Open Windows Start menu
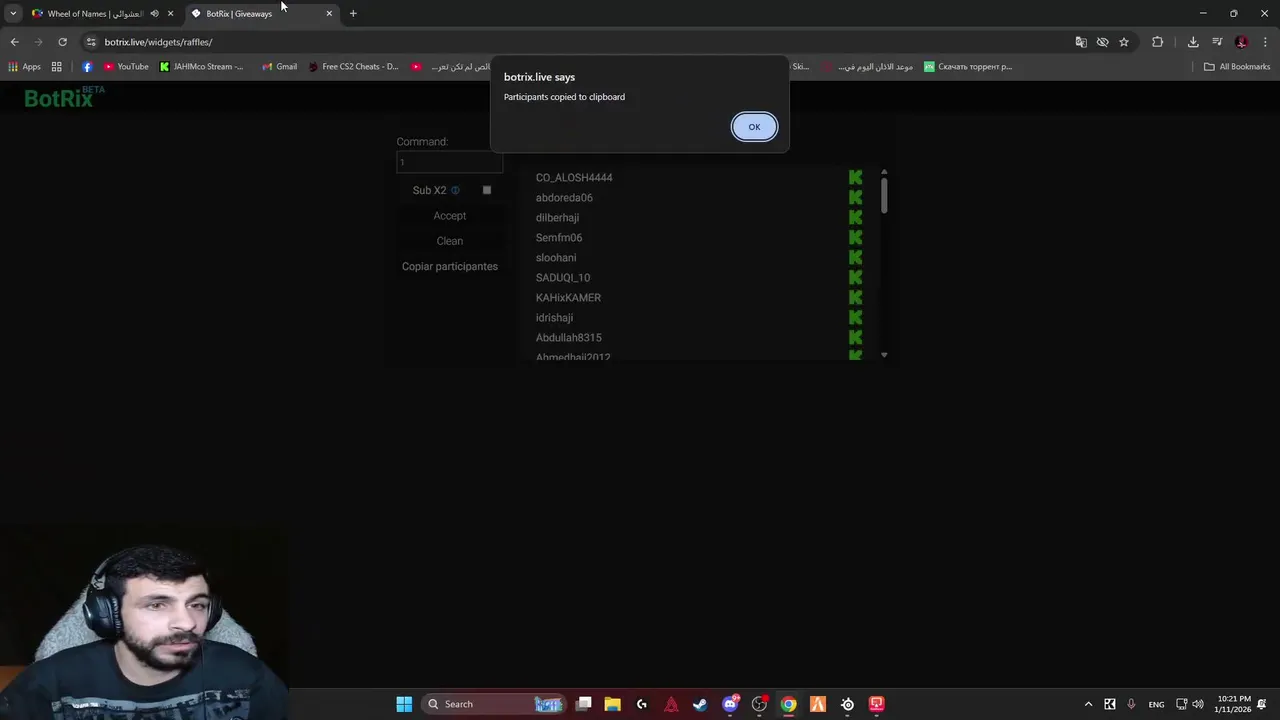This screenshot has height=720, width=1280. 404,704
